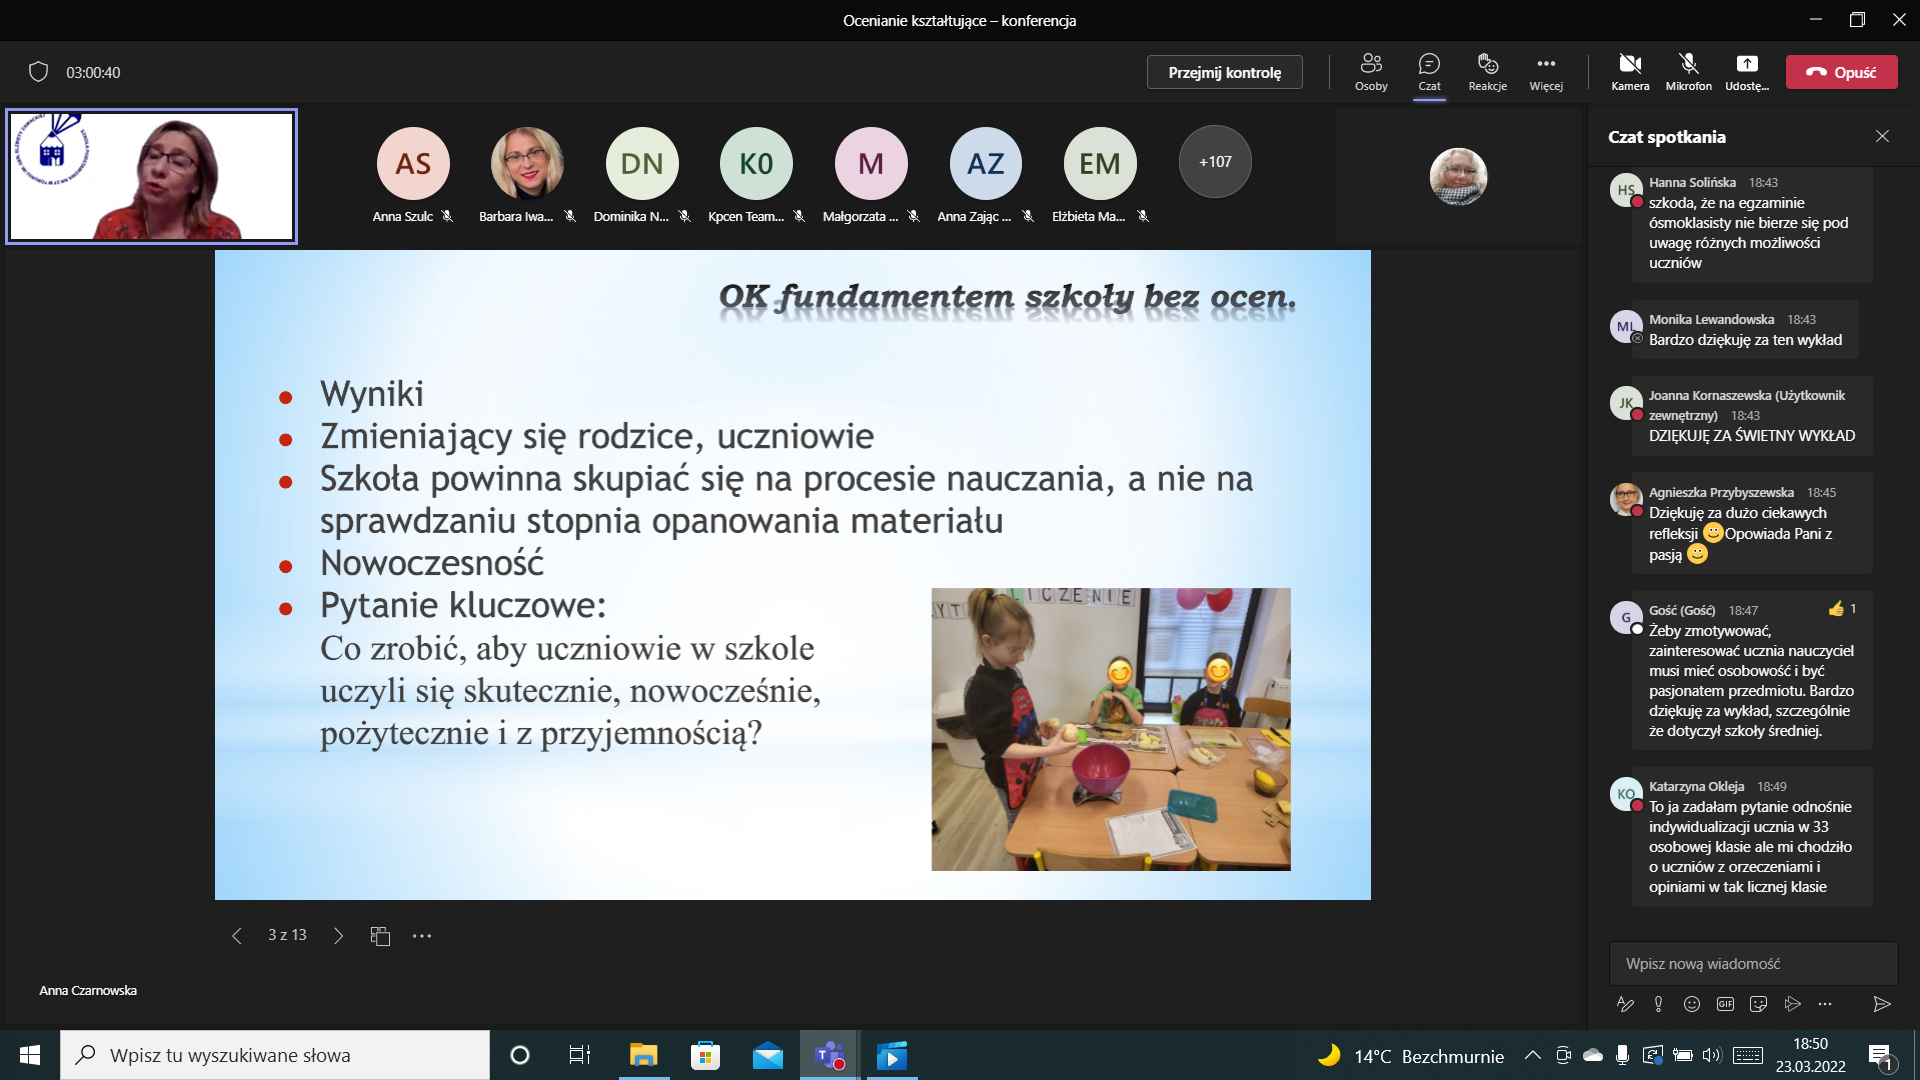Open File Explorer from taskbar

[x=643, y=1055]
